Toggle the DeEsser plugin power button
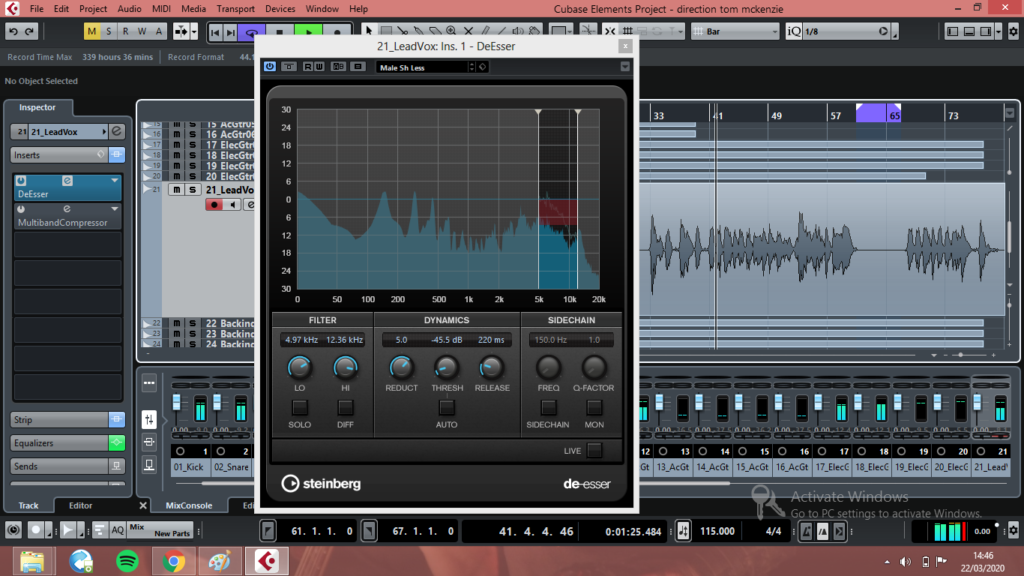The image size is (1024, 576). point(270,67)
